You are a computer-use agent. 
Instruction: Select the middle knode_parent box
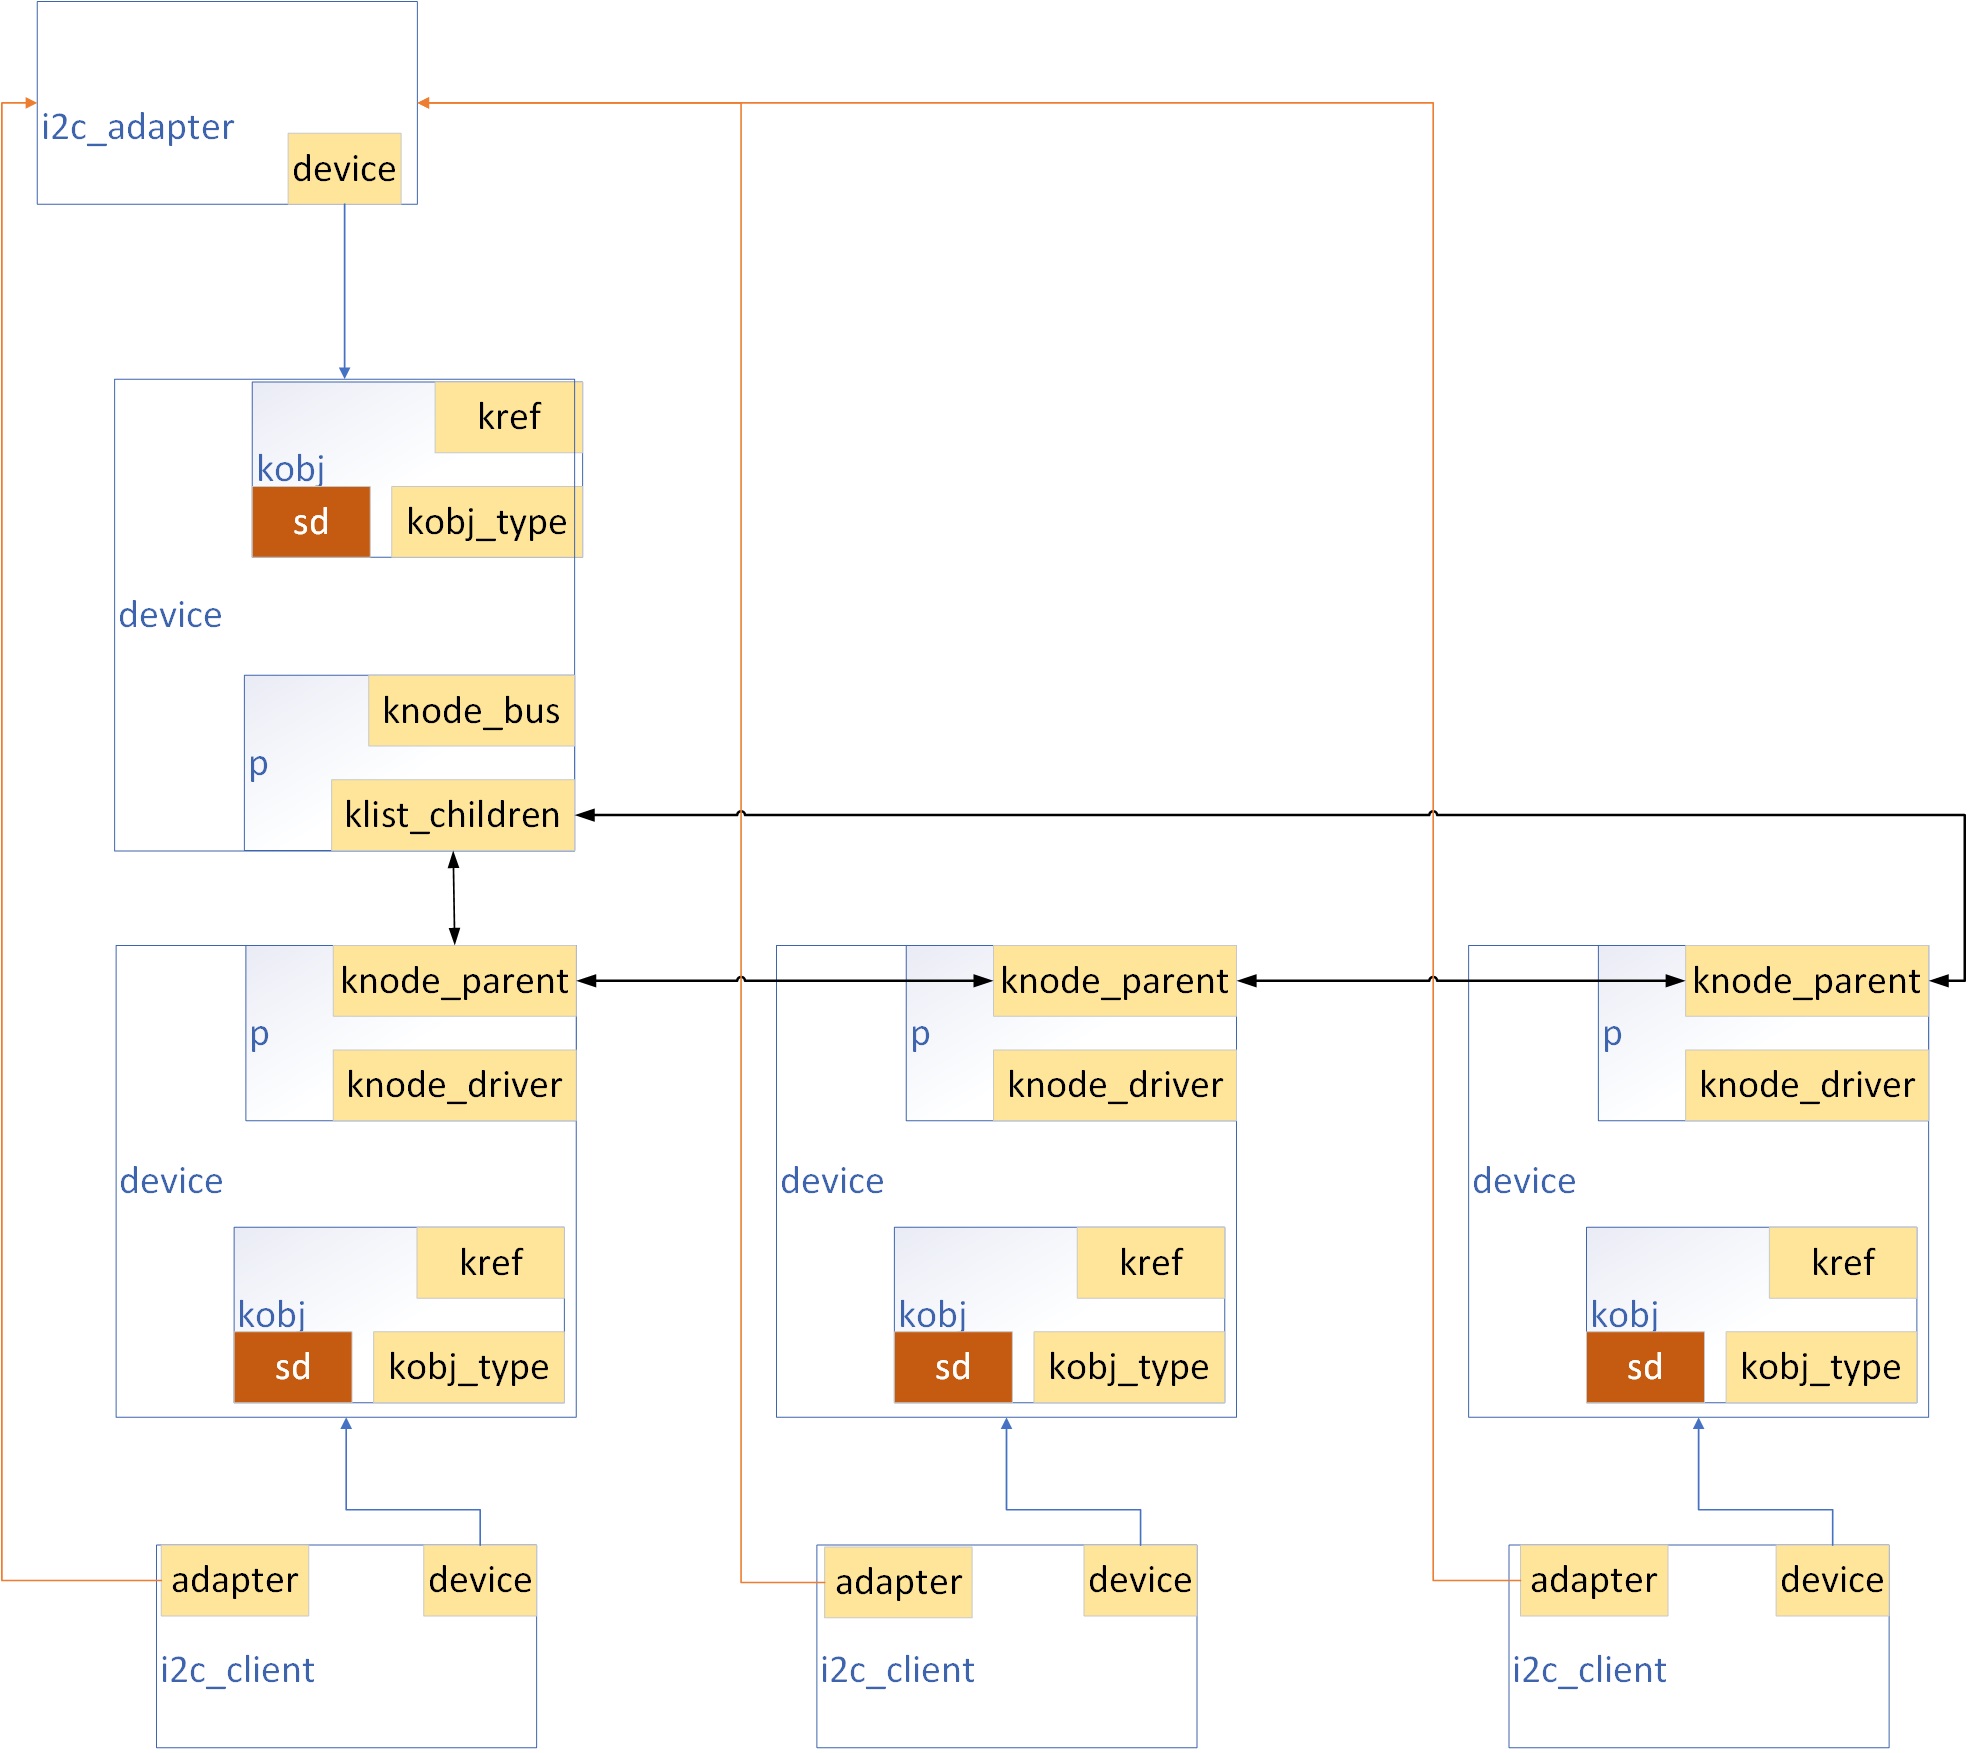(x=1114, y=981)
